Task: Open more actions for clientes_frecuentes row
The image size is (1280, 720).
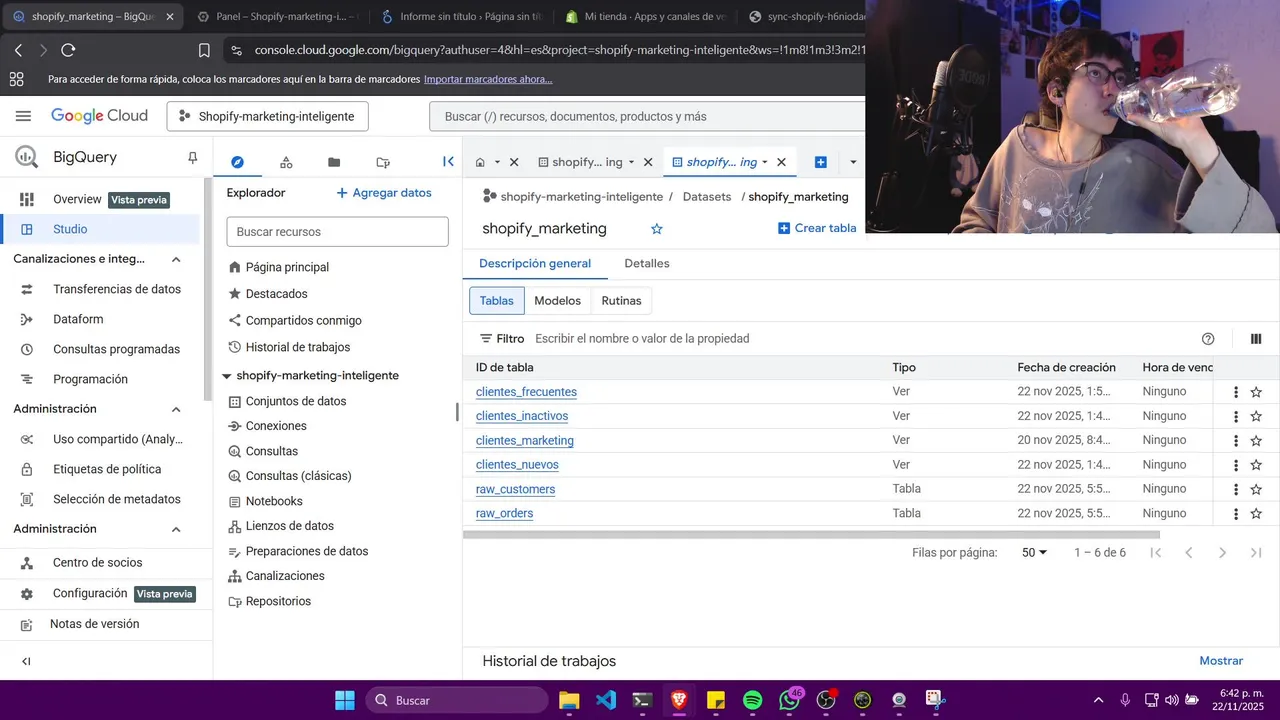Action: tap(1236, 392)
